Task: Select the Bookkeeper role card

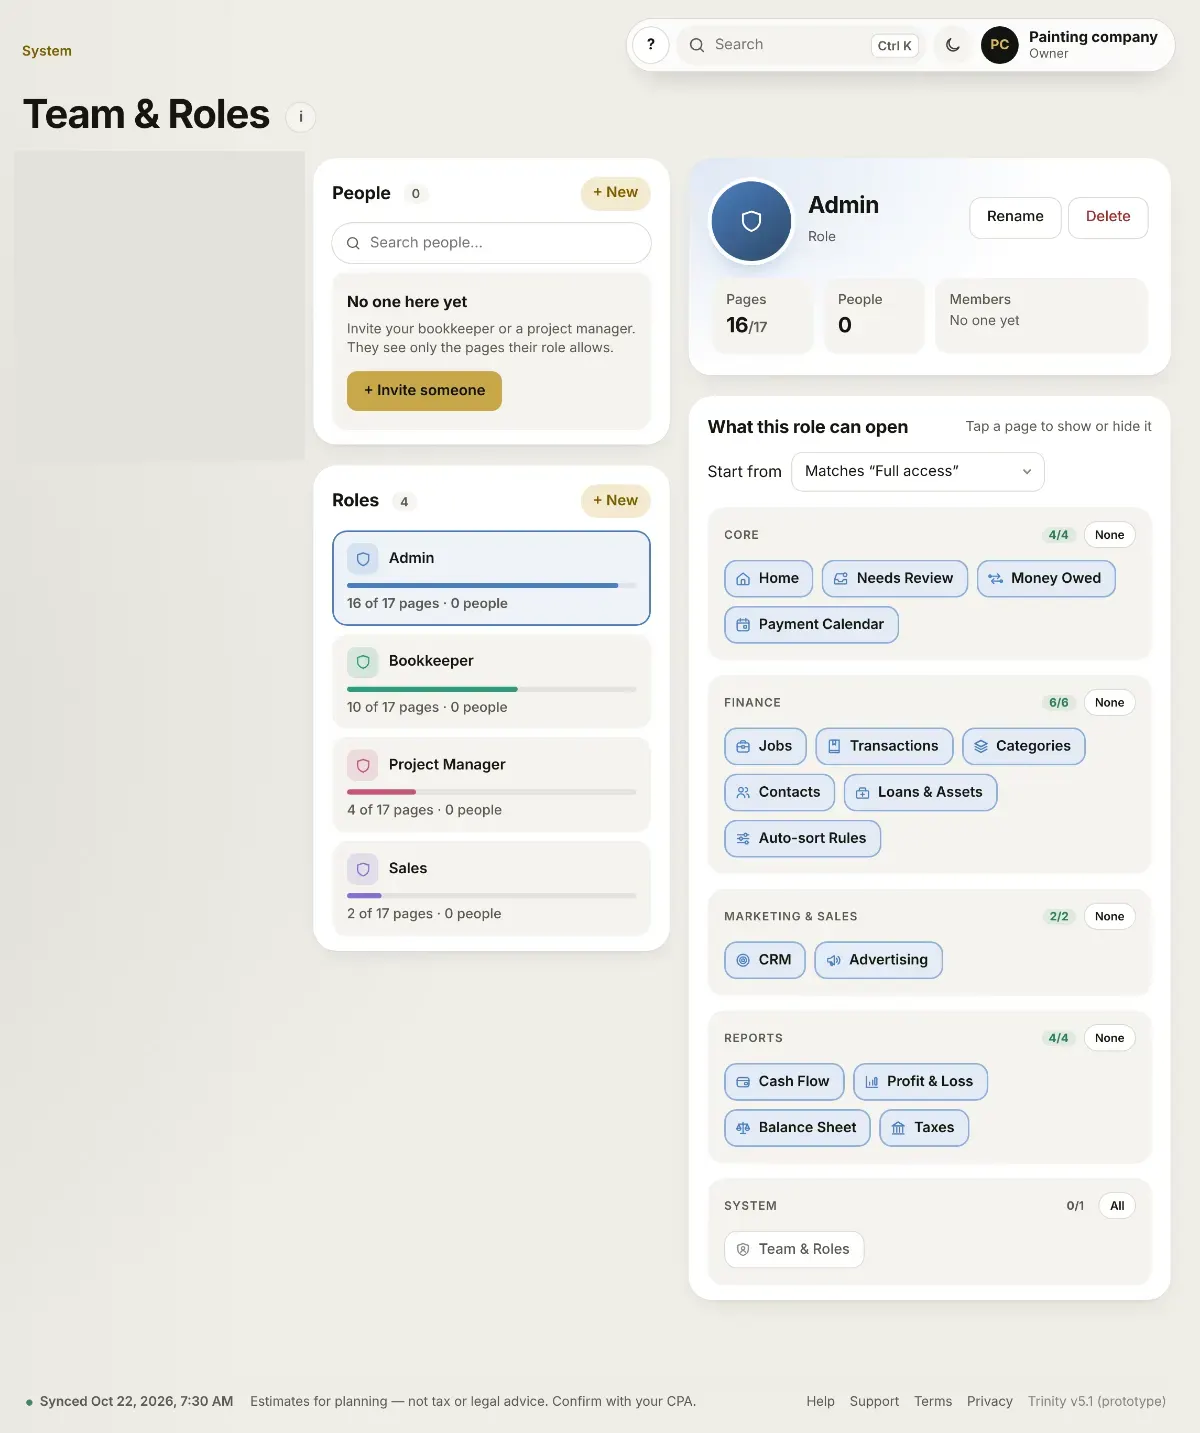Action: point(491,682)
